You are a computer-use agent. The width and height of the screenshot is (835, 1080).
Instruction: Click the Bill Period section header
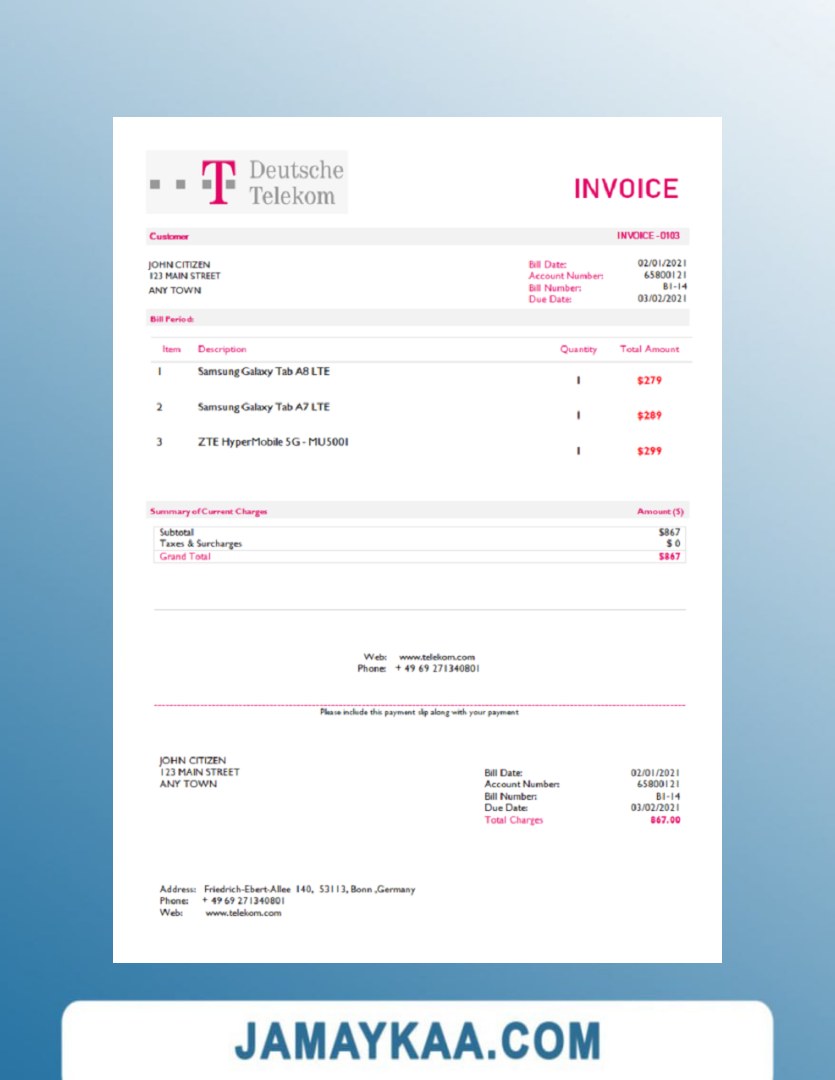171,319
